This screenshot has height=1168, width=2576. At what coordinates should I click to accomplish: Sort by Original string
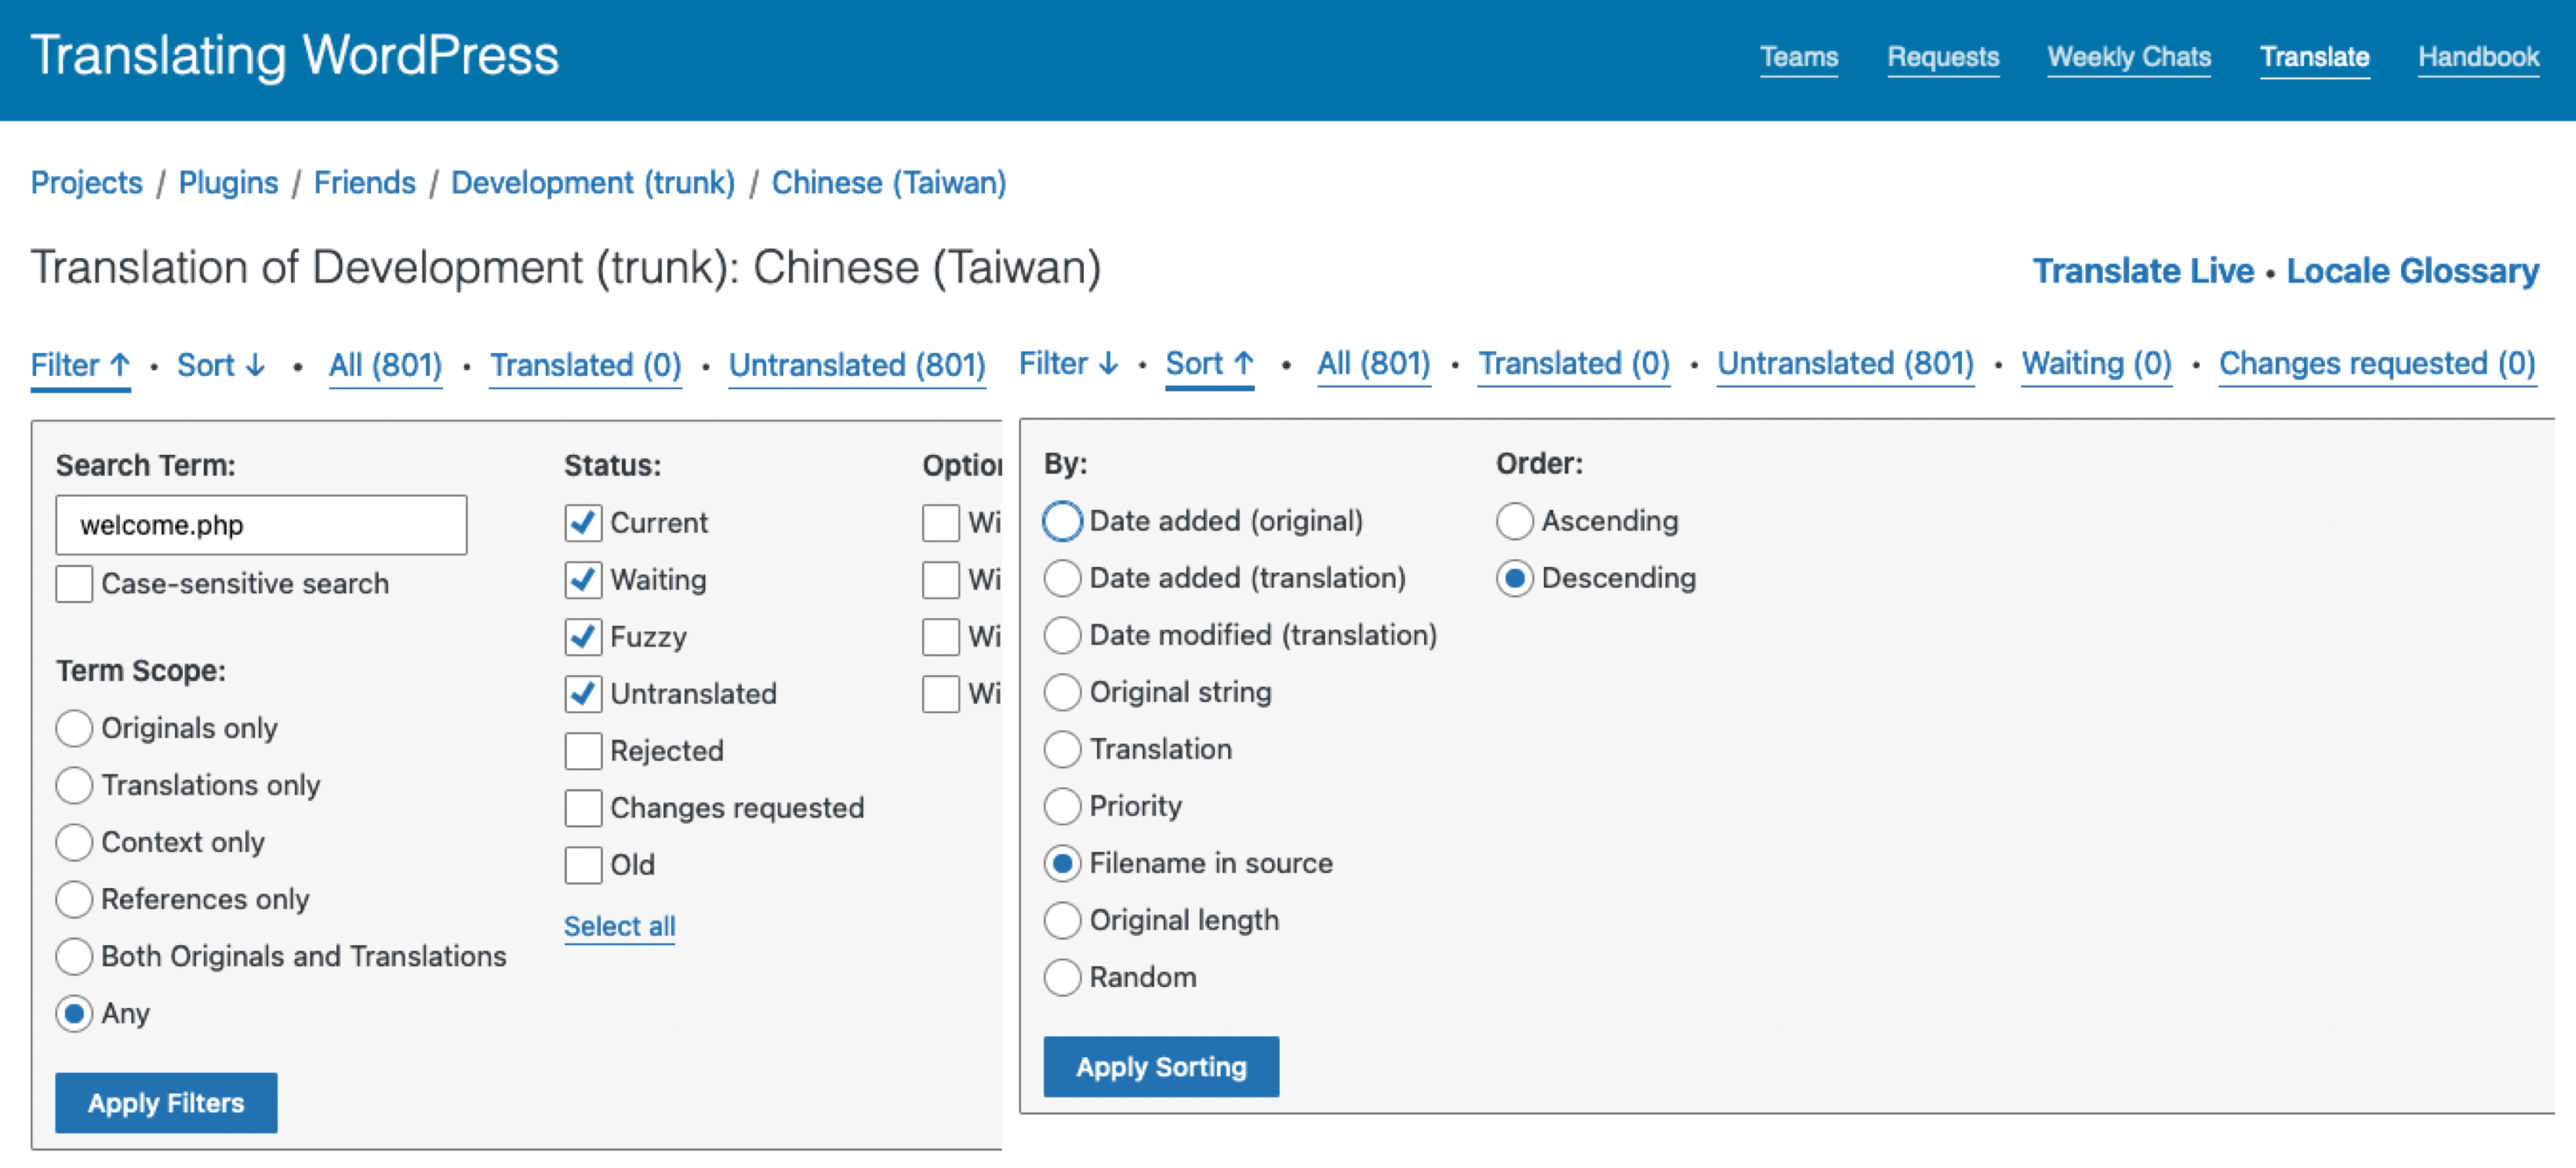(x=1062, y=692)
